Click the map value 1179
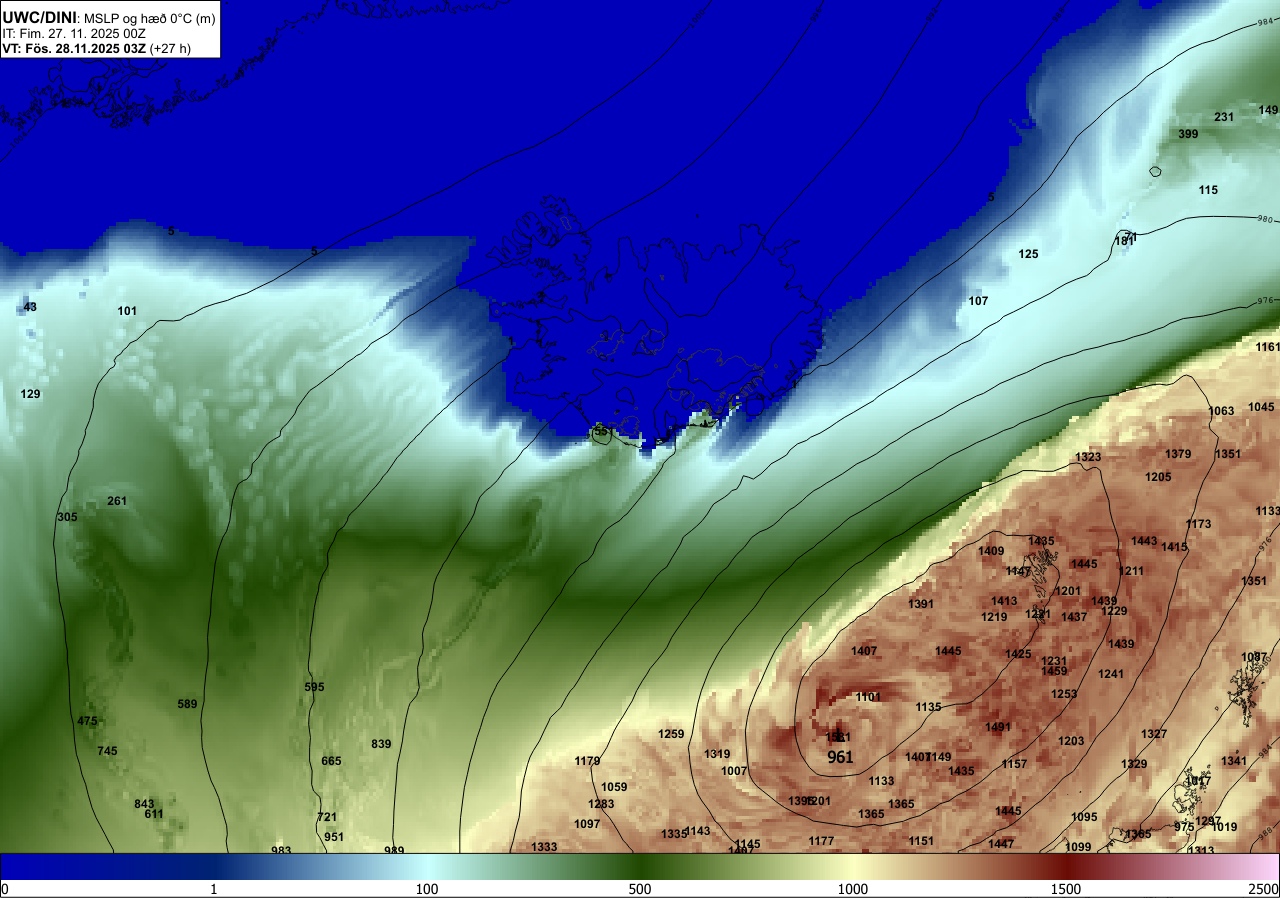 pos(588,761)
